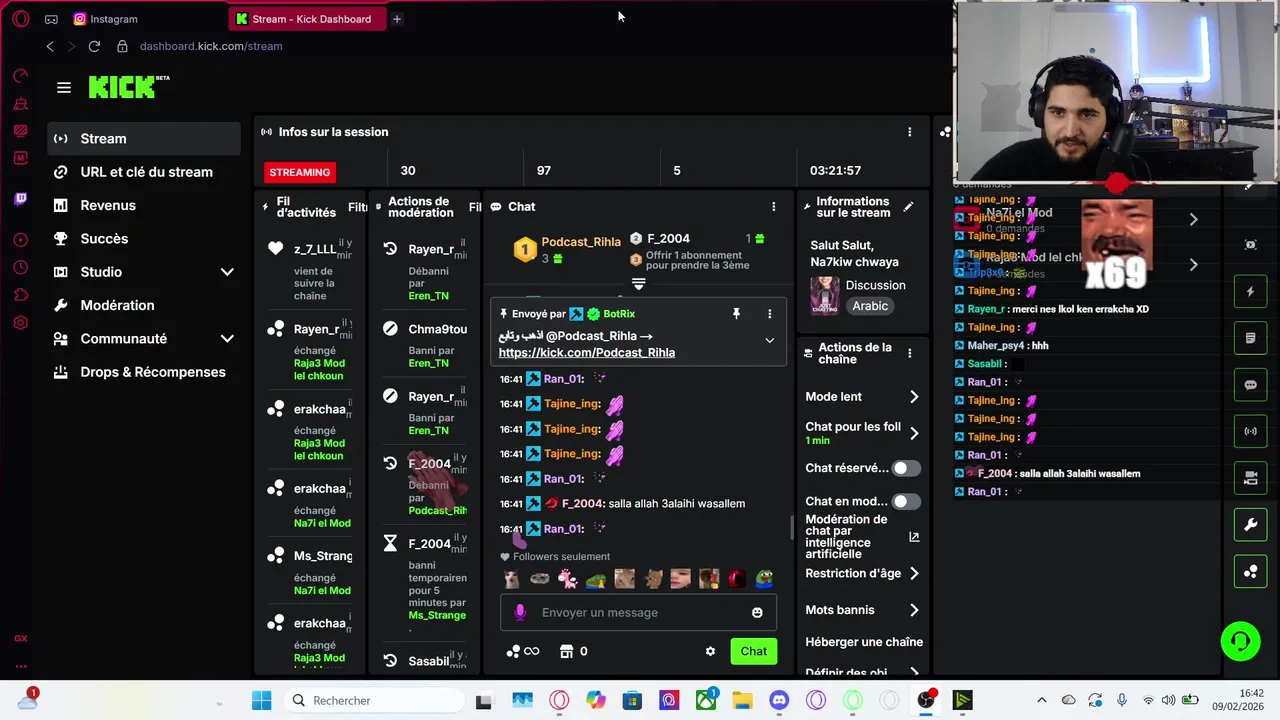This screenshot has width=1280, height=720.
Task: Open right rail broadcast signal icon
Action: (x=1250, y=432)
